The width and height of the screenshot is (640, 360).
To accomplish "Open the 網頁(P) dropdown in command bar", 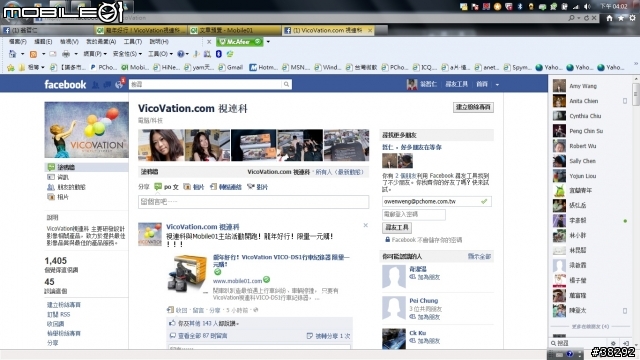I will tap(95, 54).
